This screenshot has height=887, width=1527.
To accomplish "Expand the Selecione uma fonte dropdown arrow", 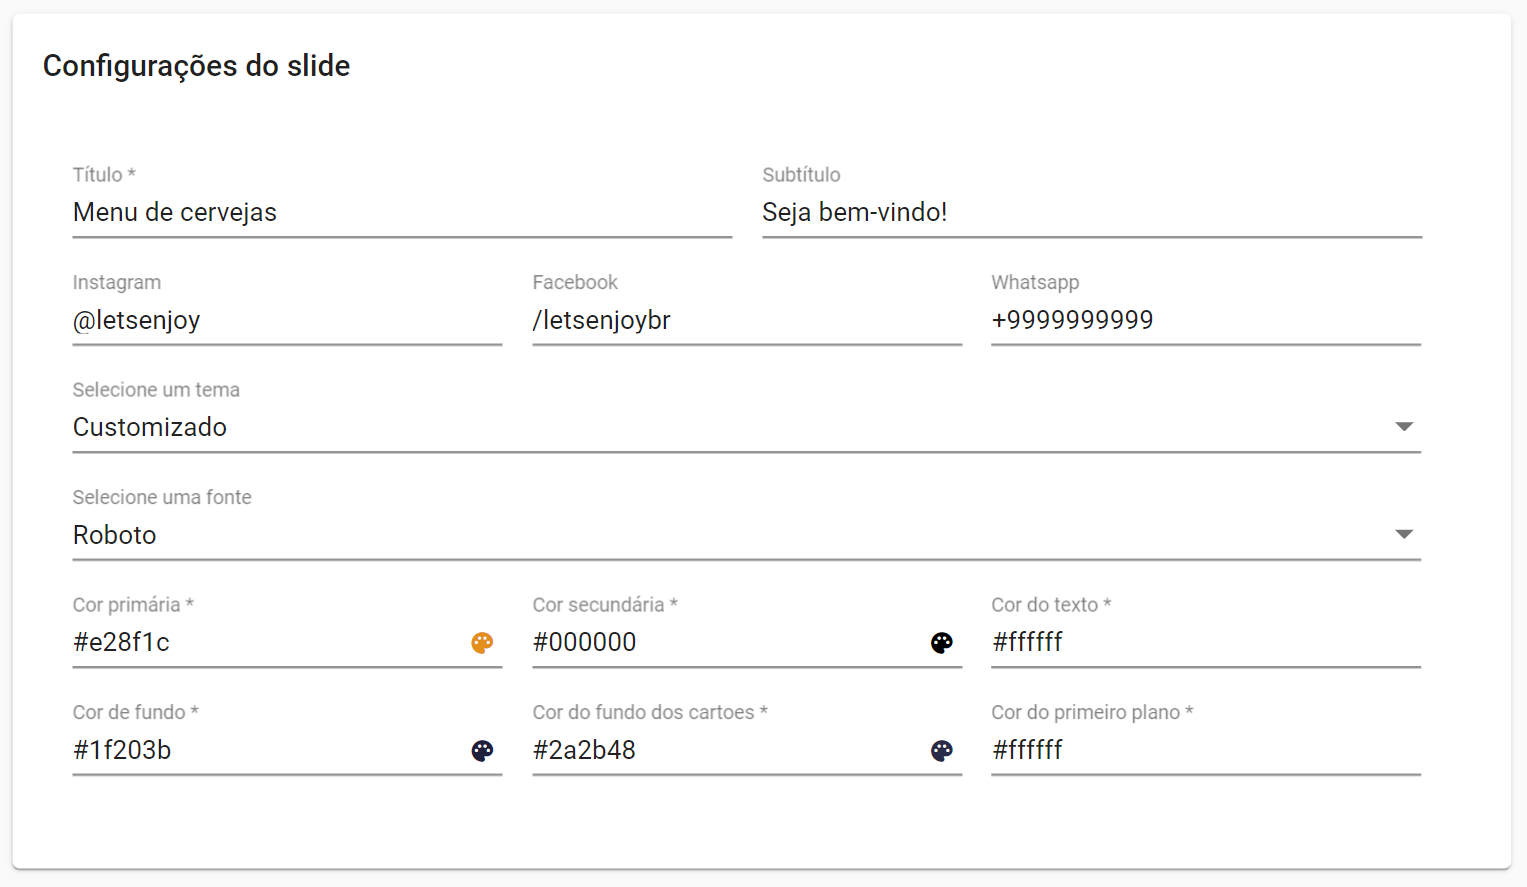I will (1404, 534).
